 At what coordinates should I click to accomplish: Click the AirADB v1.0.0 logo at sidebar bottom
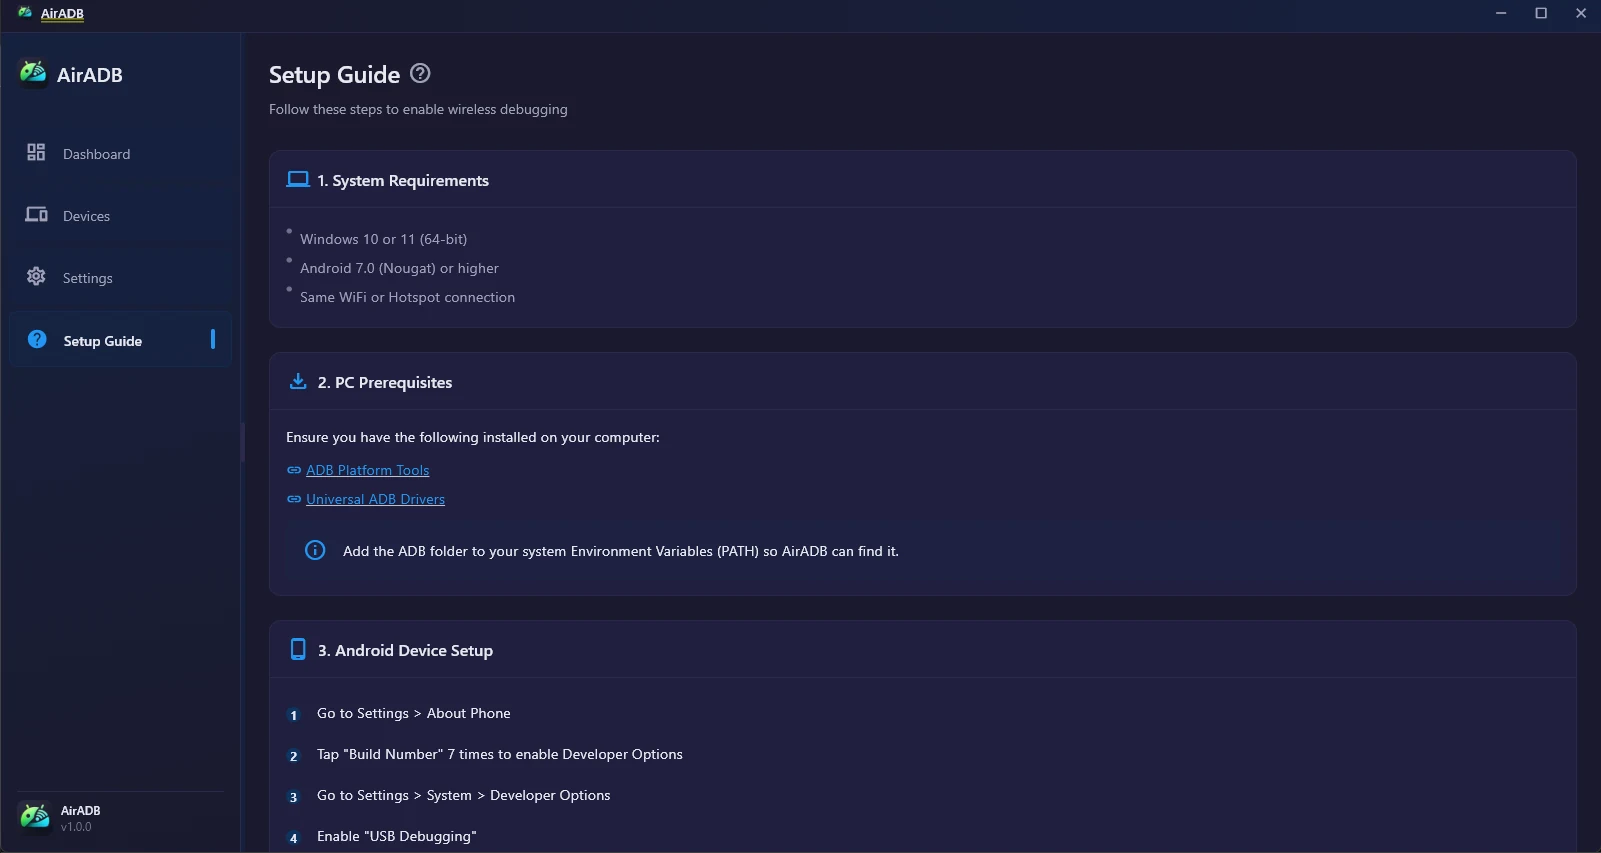click(35, 817)
